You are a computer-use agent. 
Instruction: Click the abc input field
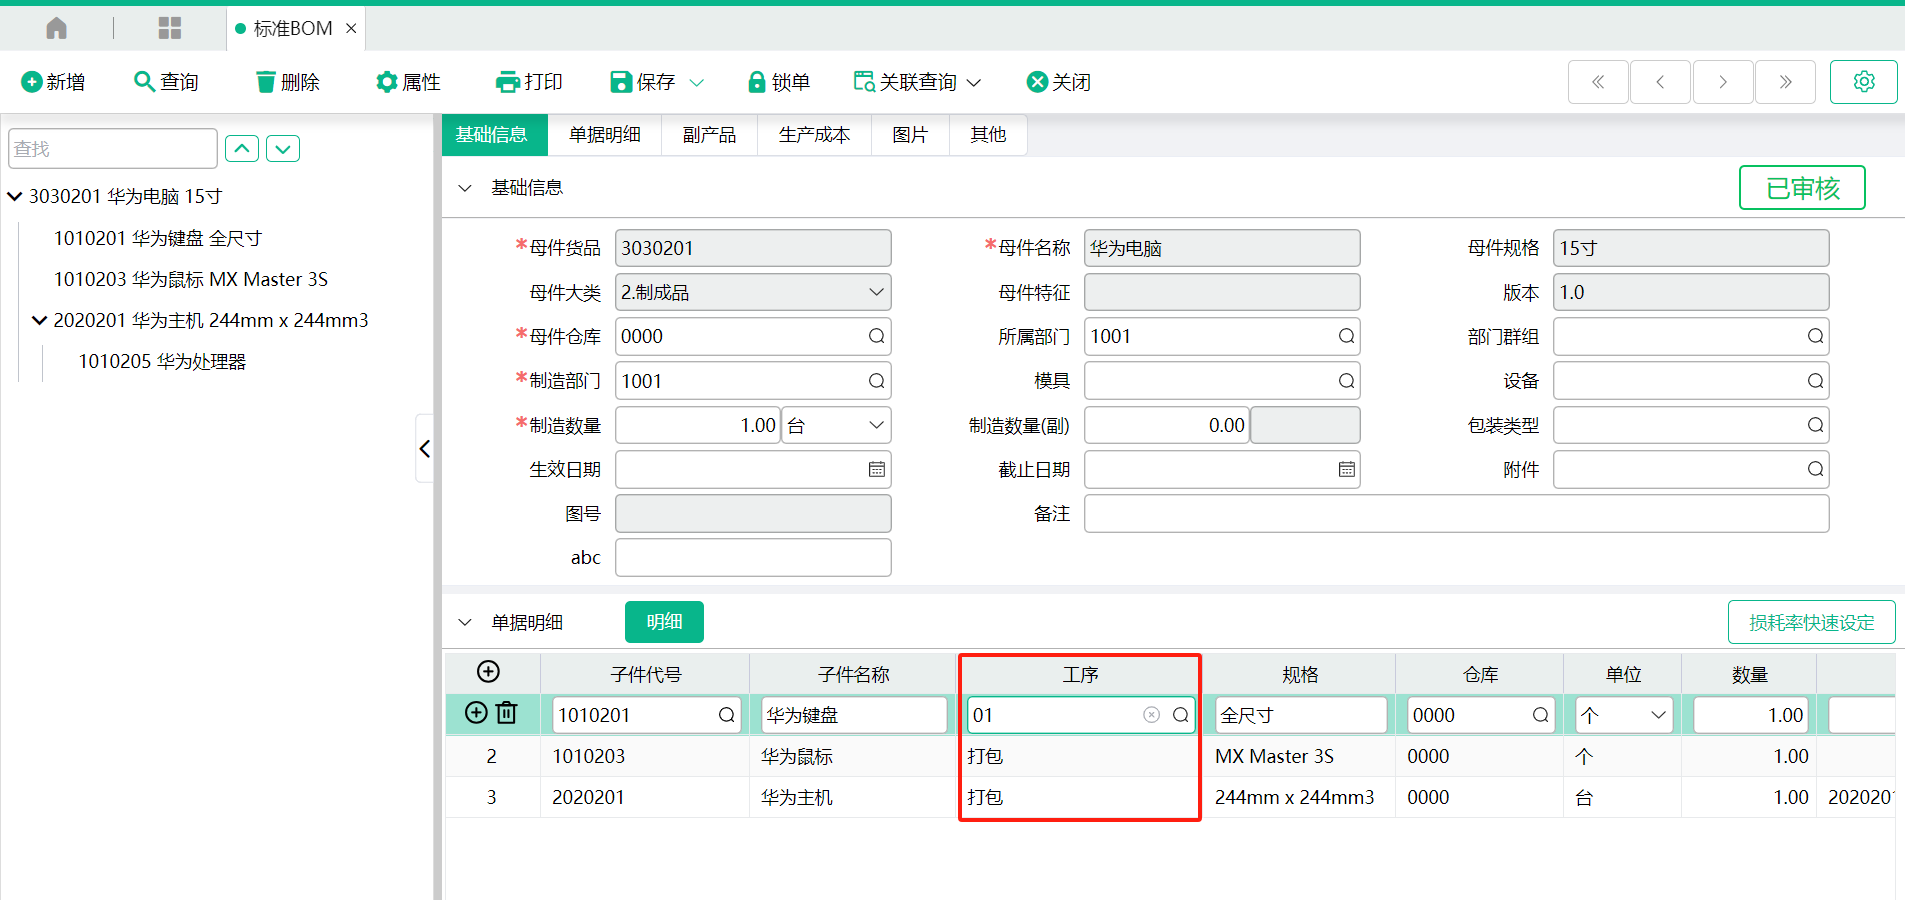(753, 557)
